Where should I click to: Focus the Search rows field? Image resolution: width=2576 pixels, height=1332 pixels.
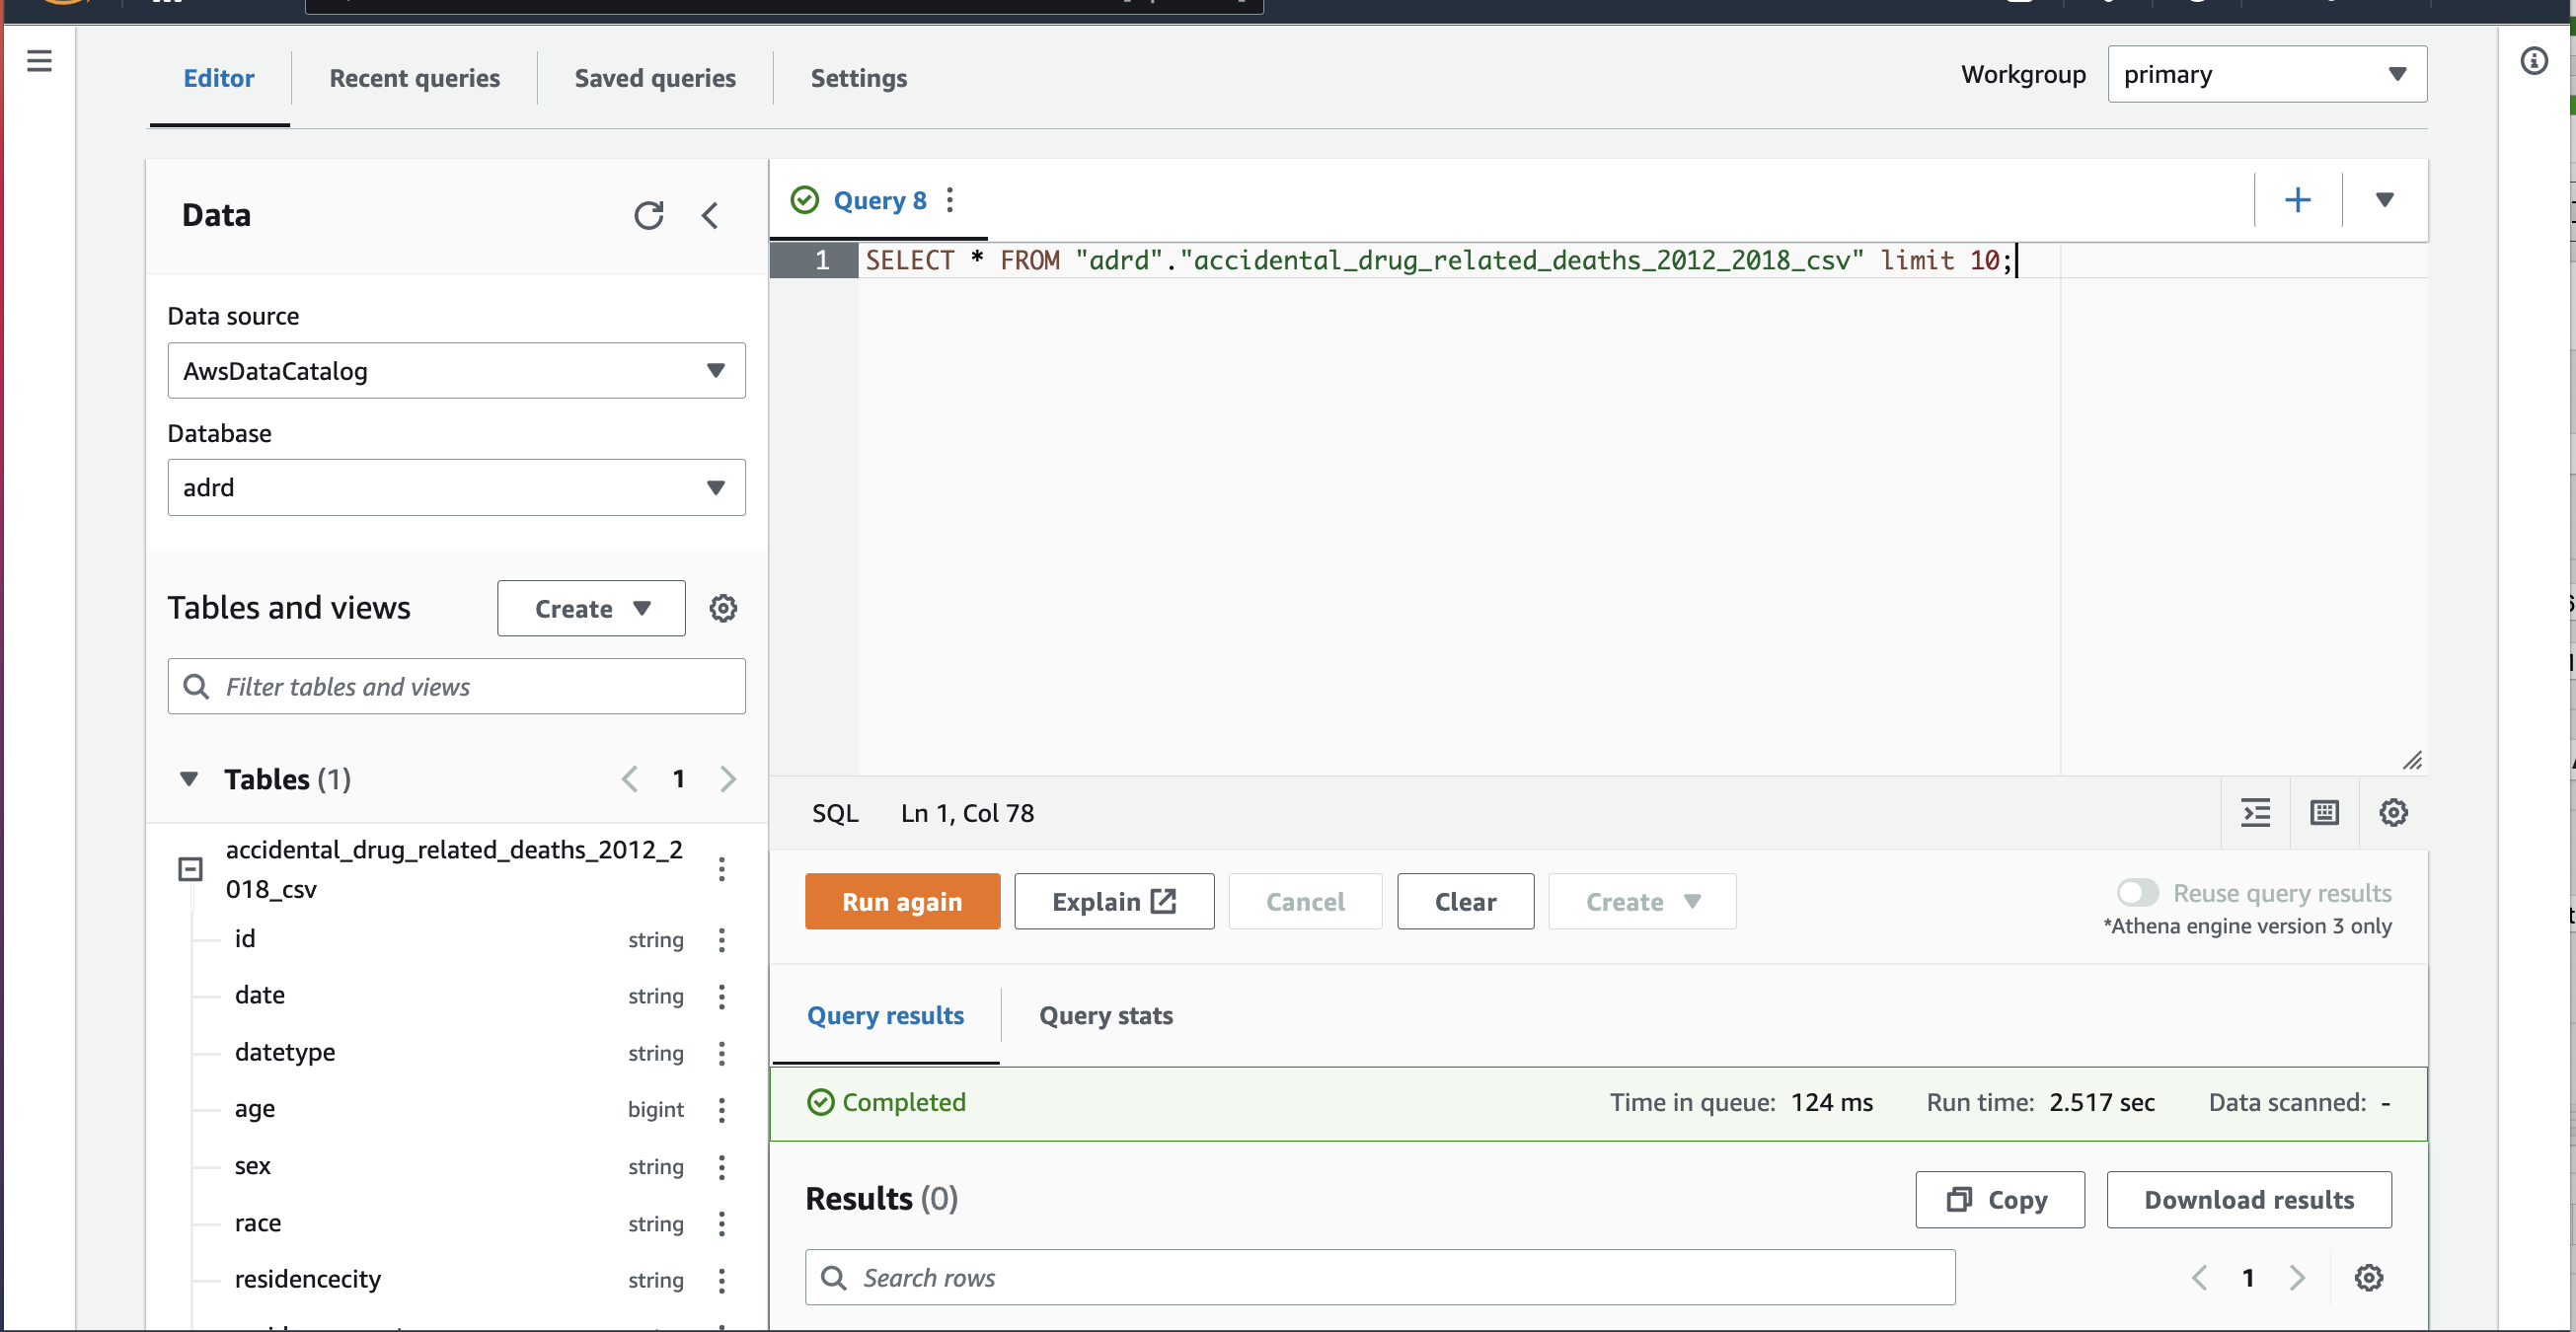(x=1380, y=1277)
